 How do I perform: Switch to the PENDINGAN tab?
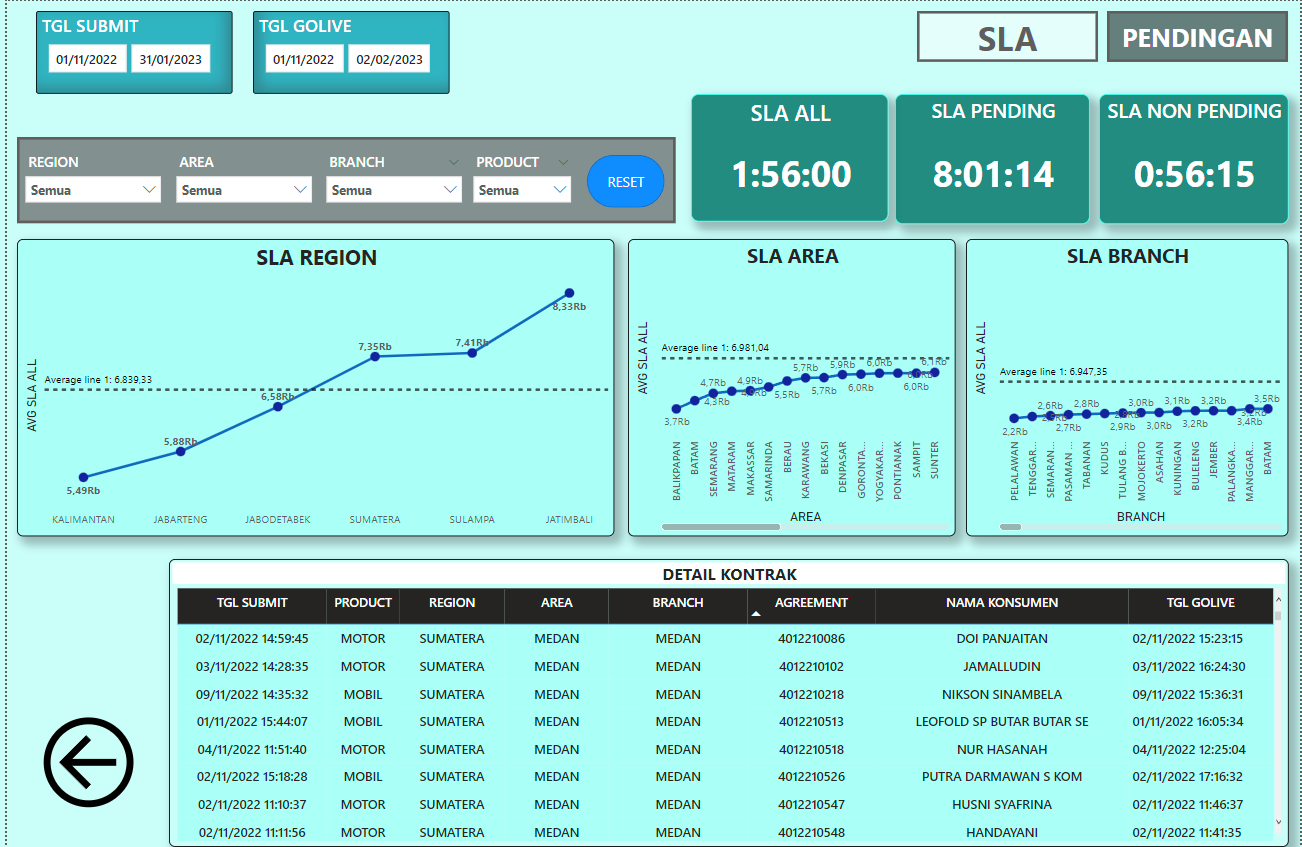[1197, 38]
